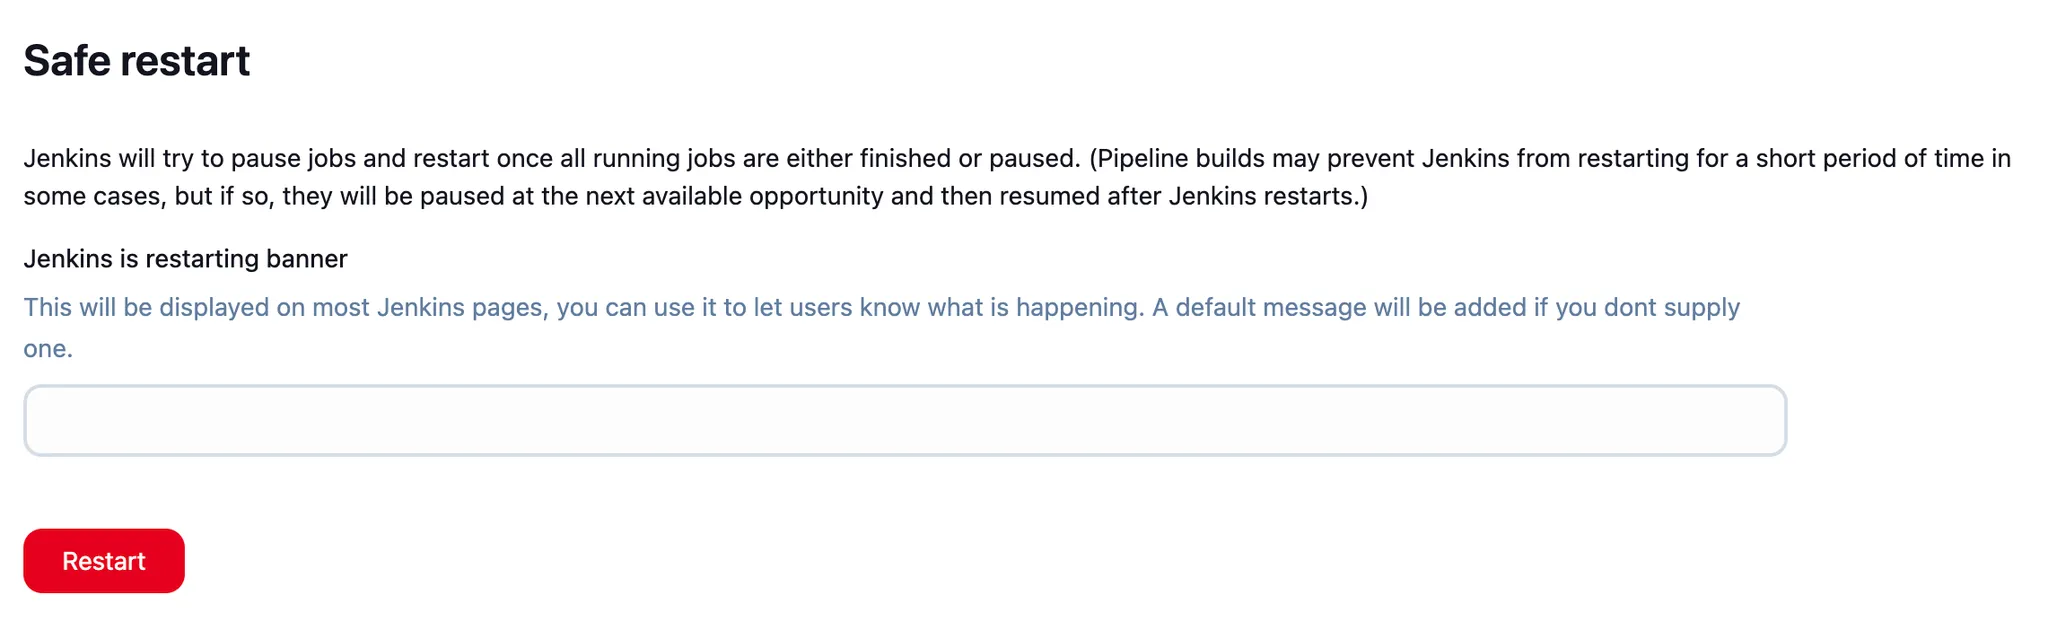Click the word 'Safe' in the heading
This screenshot has width=2048, height=630.
pos(66,61)
